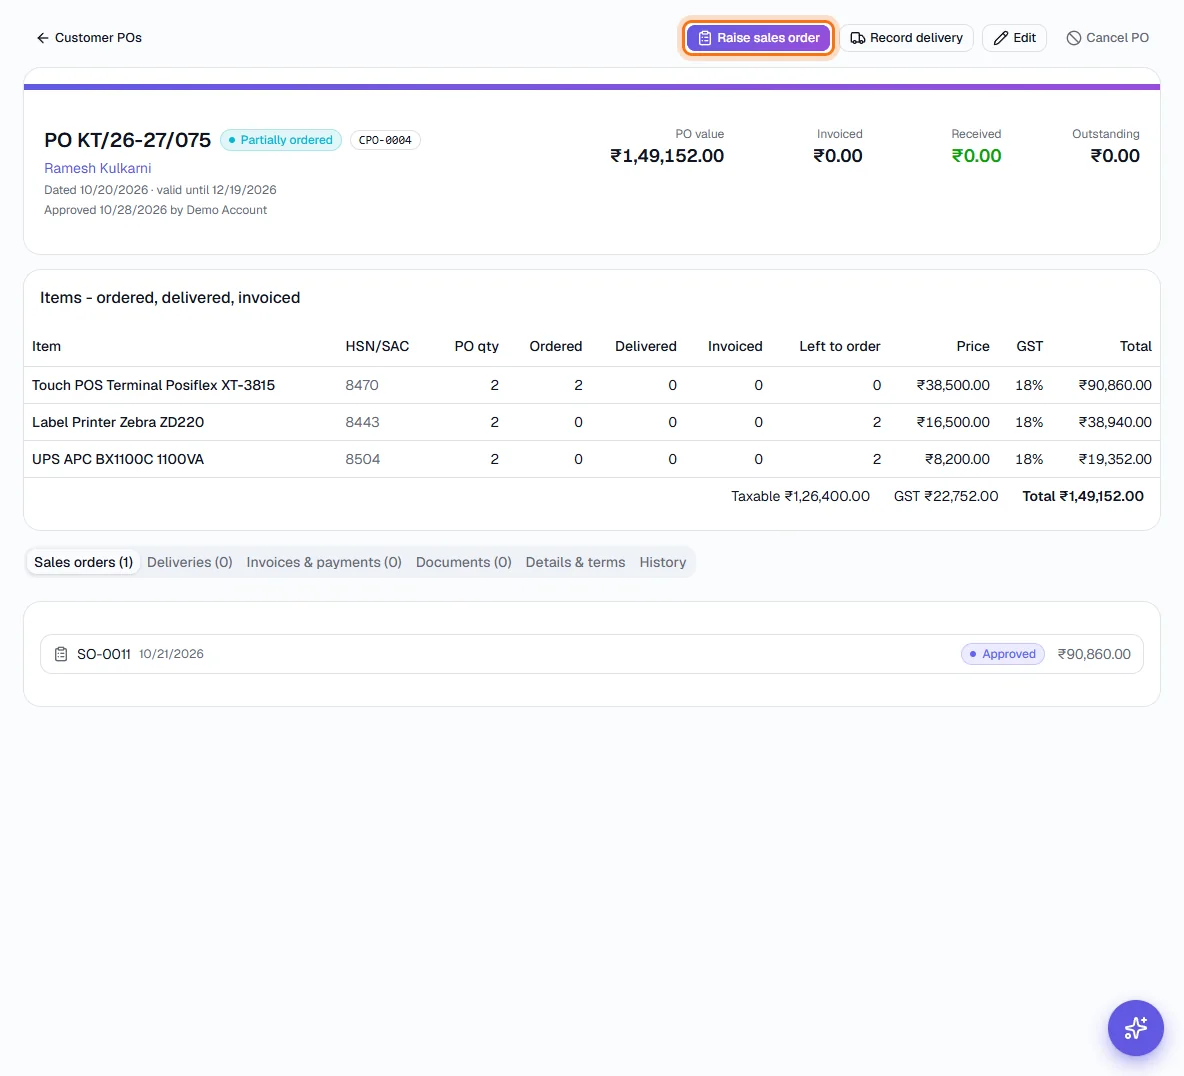Screen dimensions: 1184x1076
Task: Select the Sales orders (1) tab
Action: (x=83, y=563)
